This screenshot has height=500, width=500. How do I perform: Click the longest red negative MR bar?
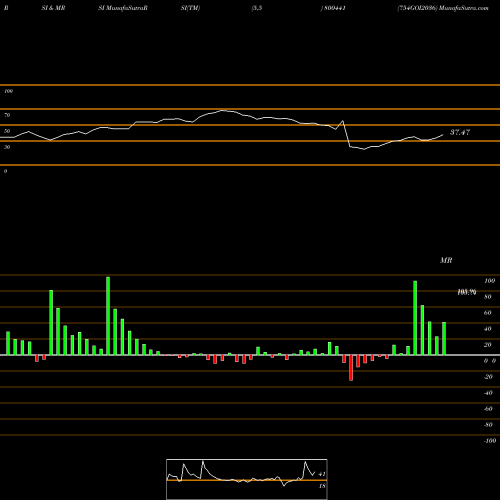click(351, 368)
